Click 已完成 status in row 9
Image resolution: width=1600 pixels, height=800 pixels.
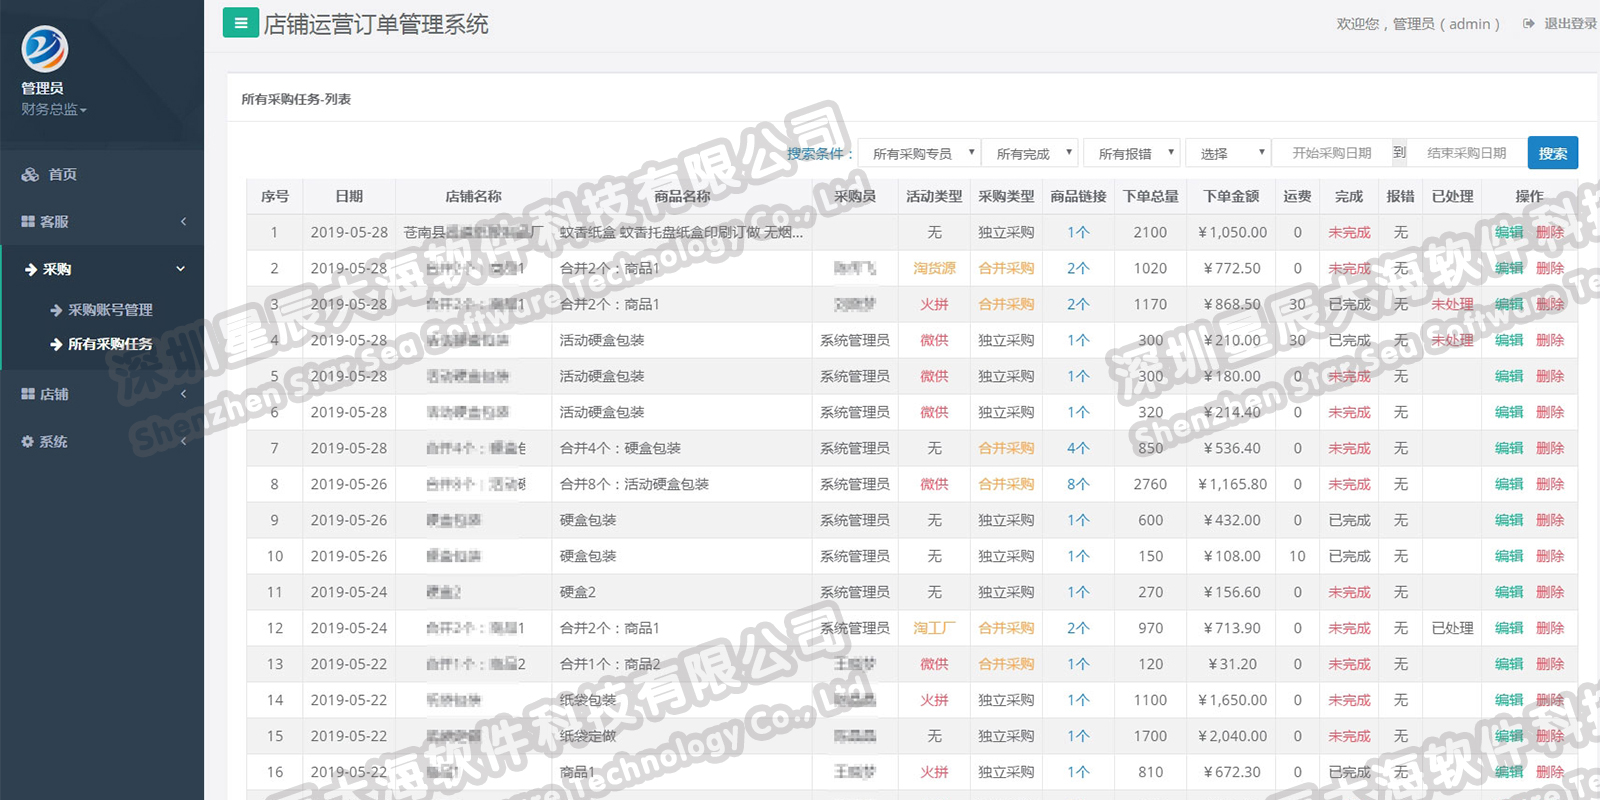coord(1349,520)
